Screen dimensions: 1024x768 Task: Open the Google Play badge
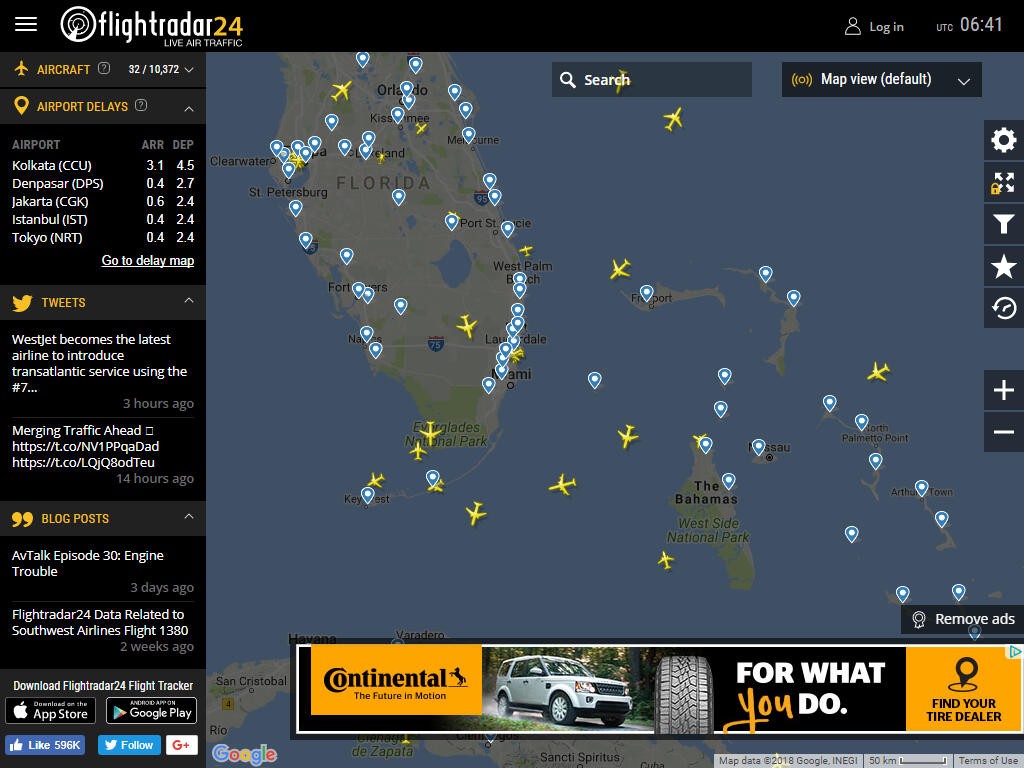point(152,711)
